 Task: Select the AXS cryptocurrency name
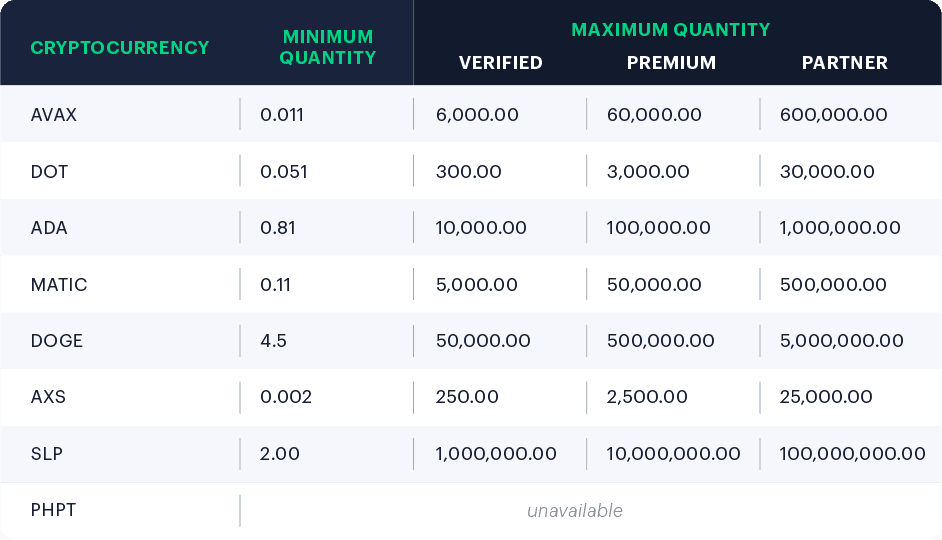[x=48, y=397]
